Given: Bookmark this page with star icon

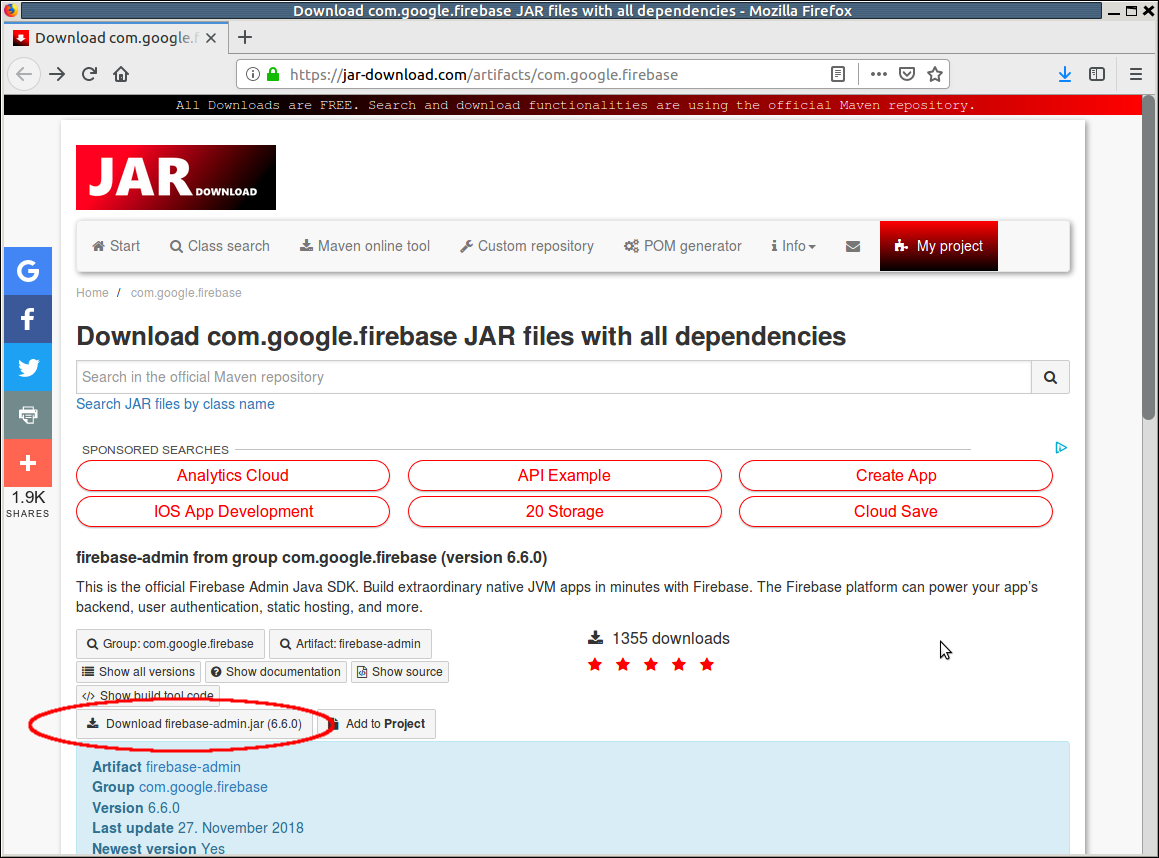Looking at the screenshot, I should coord(934,74).
